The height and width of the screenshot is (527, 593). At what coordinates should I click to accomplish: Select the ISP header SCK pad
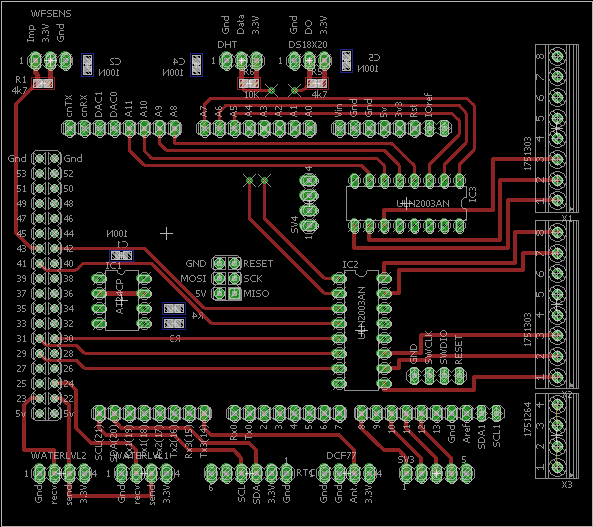coord(234,278)
